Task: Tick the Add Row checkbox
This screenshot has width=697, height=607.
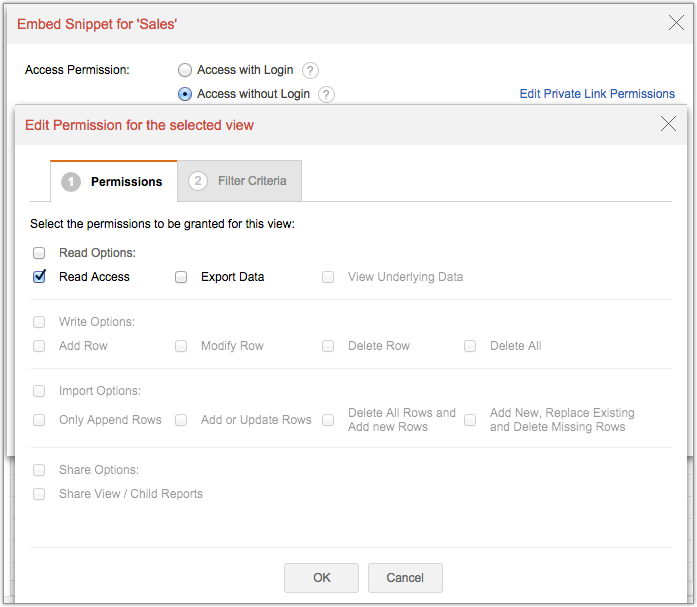Action: pos(39,346)
